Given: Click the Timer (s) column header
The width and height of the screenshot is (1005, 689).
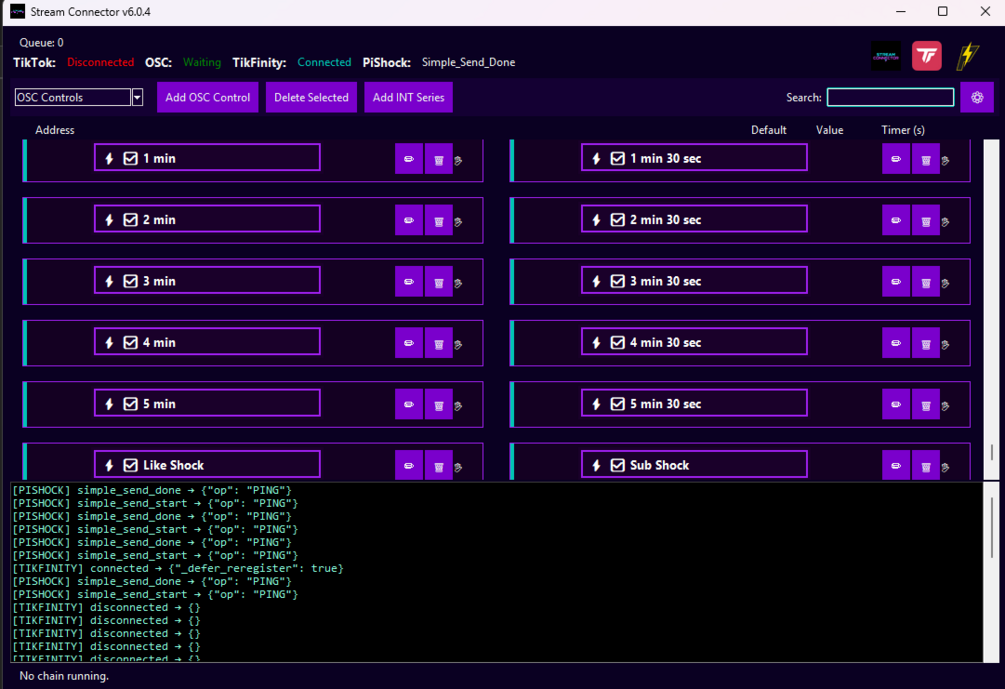Looking at the screenshot, I should click(903, 130).
